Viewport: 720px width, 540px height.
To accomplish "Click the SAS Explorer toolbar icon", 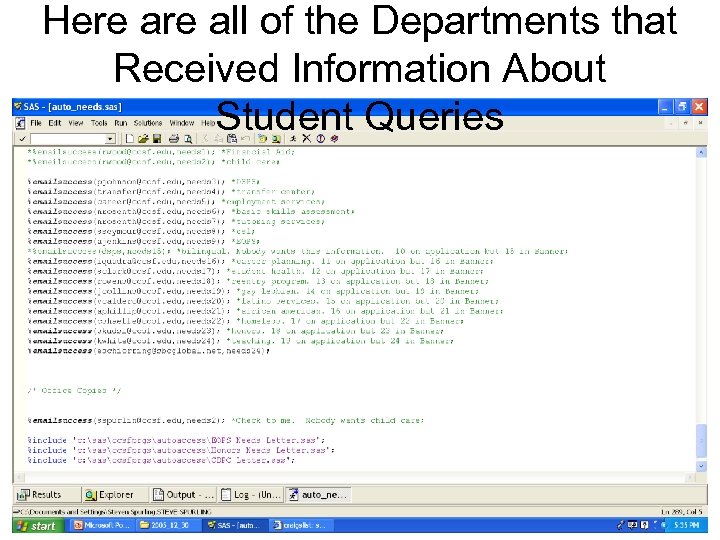I will click(276, 139).
